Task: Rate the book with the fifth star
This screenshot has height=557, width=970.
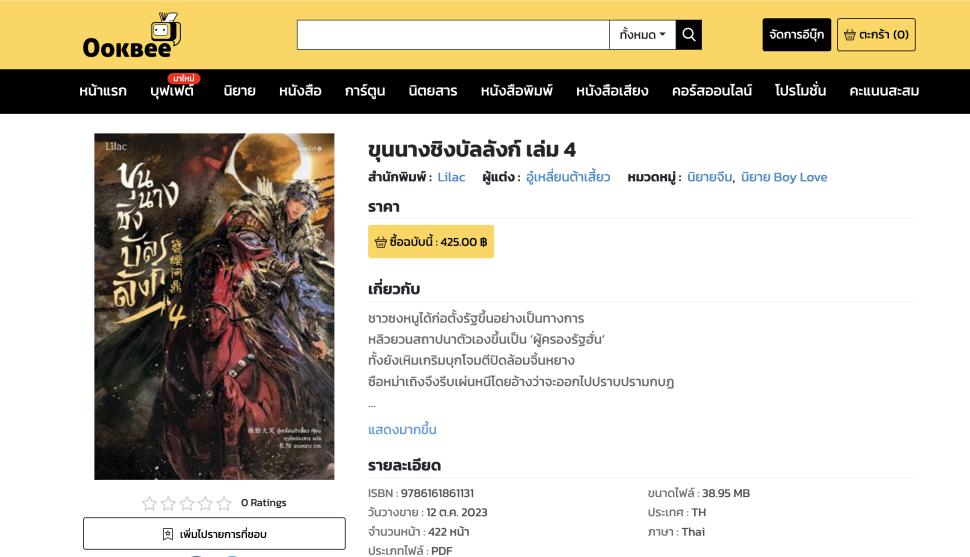Action: click(224, 503)
